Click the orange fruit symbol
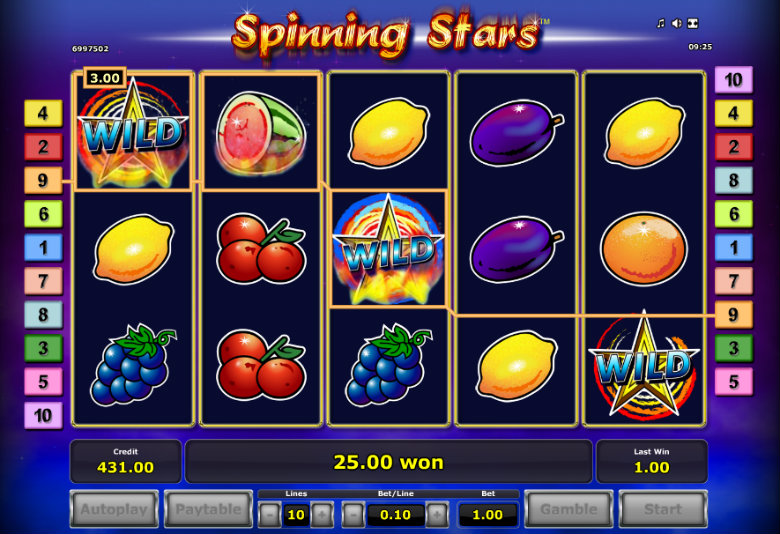780x534 pixels. [x=644, y=249]
